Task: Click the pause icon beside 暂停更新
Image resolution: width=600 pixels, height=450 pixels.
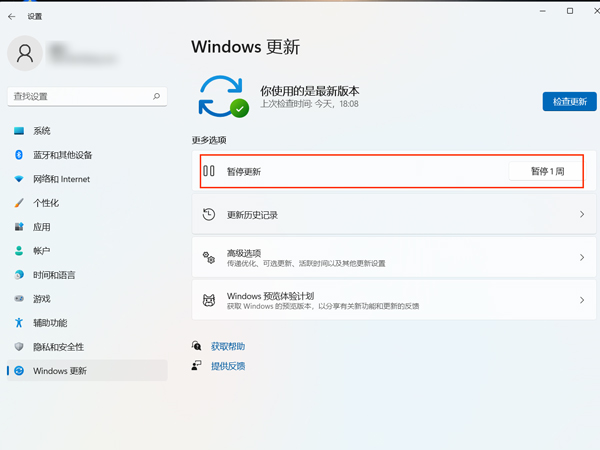Action: pyautogui.click(x=209, y=171)
